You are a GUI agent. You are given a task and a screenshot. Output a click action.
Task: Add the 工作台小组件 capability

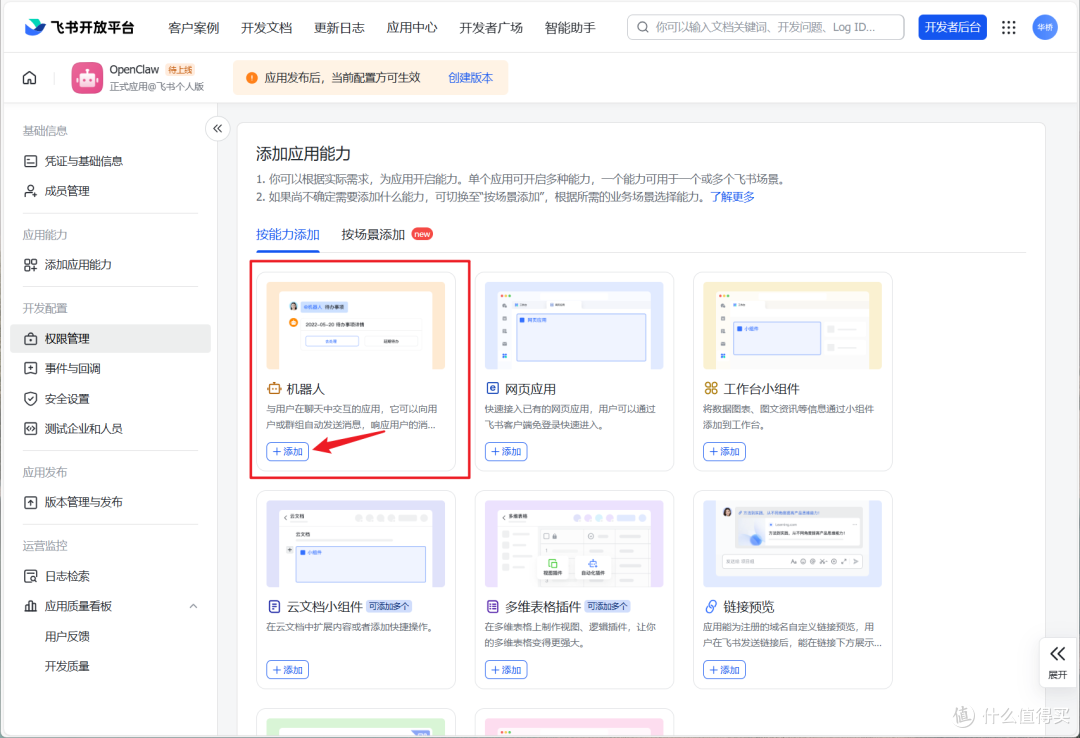tap(724, 451)
